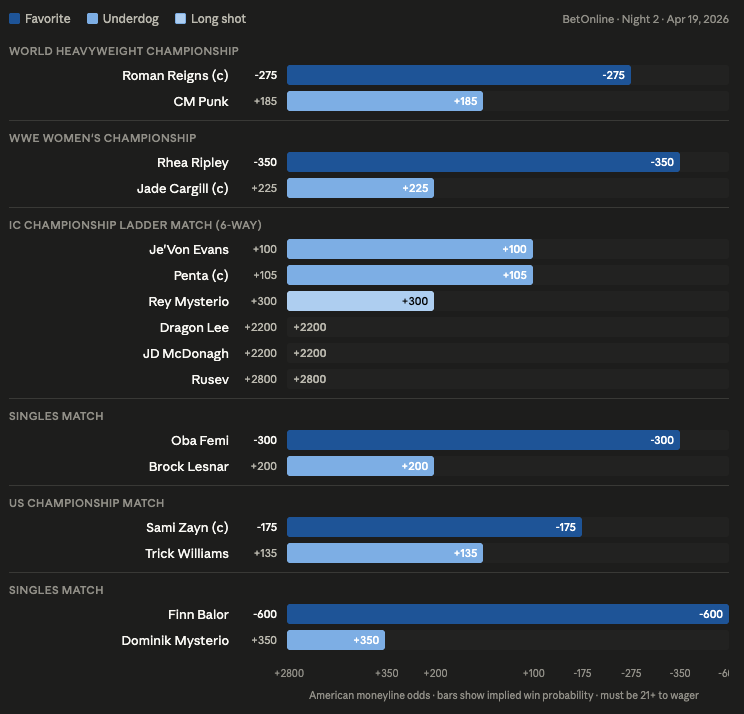
Task: Select the Roman Reigns -275 bar
Action: coord(458,75)
